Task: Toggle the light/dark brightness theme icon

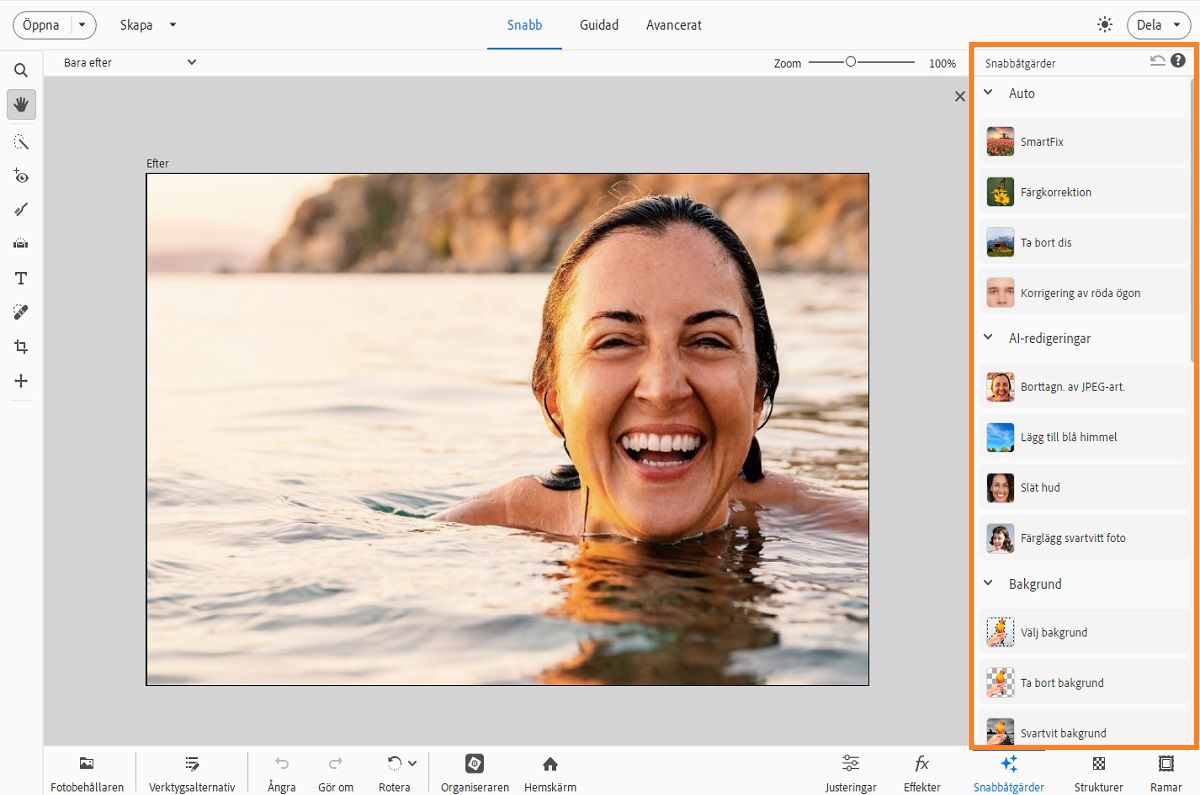Action: click(1104, 25)
